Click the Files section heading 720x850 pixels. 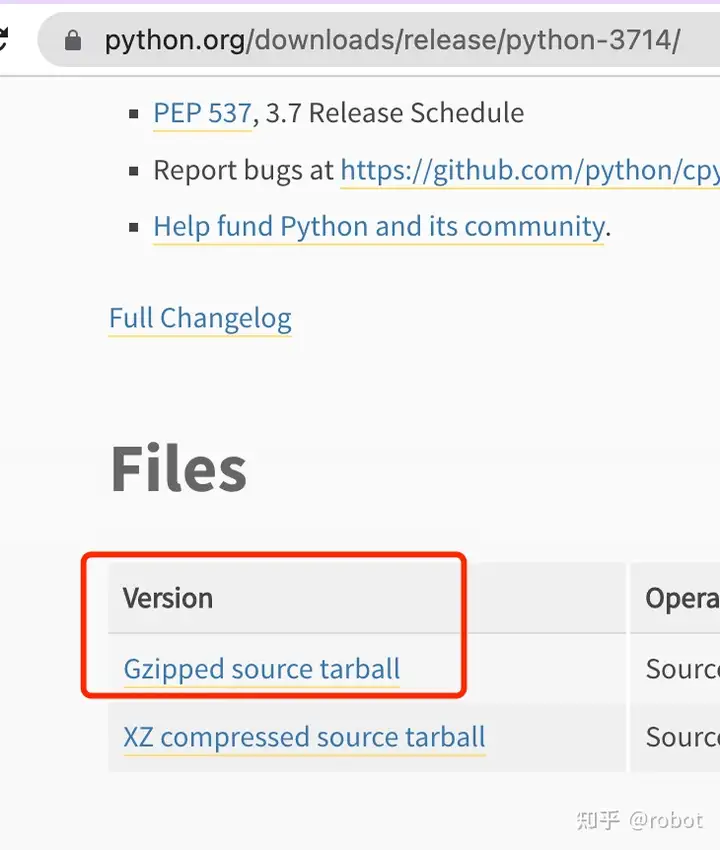click(x=178, y=469)
